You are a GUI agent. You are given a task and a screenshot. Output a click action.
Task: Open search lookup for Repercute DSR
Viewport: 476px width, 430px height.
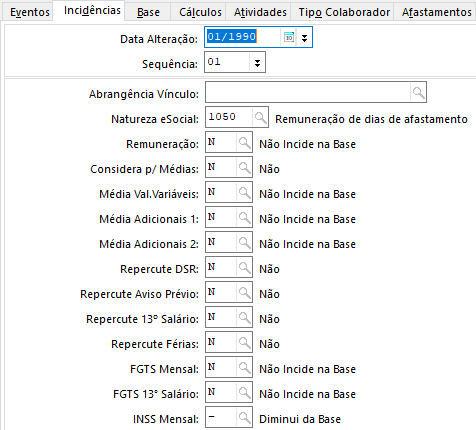pos(244,267)
